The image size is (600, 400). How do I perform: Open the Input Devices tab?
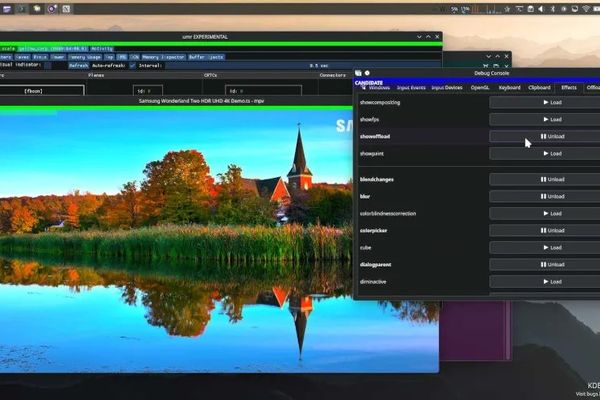point(447,88)
